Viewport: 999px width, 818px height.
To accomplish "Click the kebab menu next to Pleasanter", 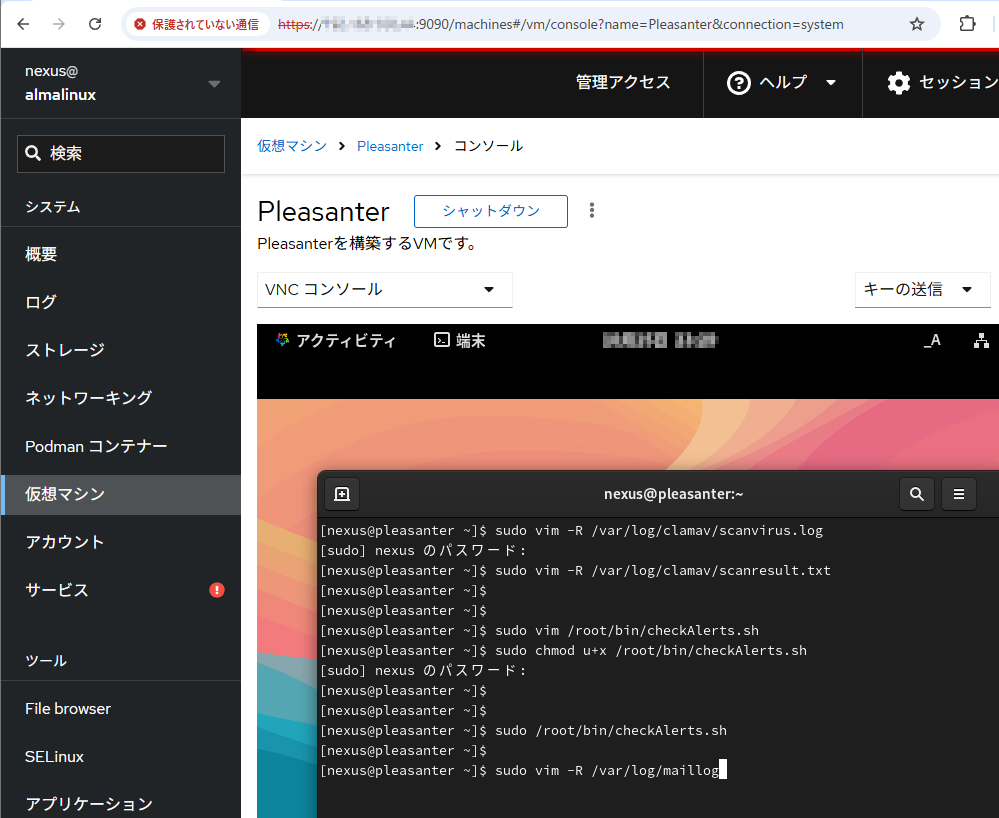I will 592,210.
